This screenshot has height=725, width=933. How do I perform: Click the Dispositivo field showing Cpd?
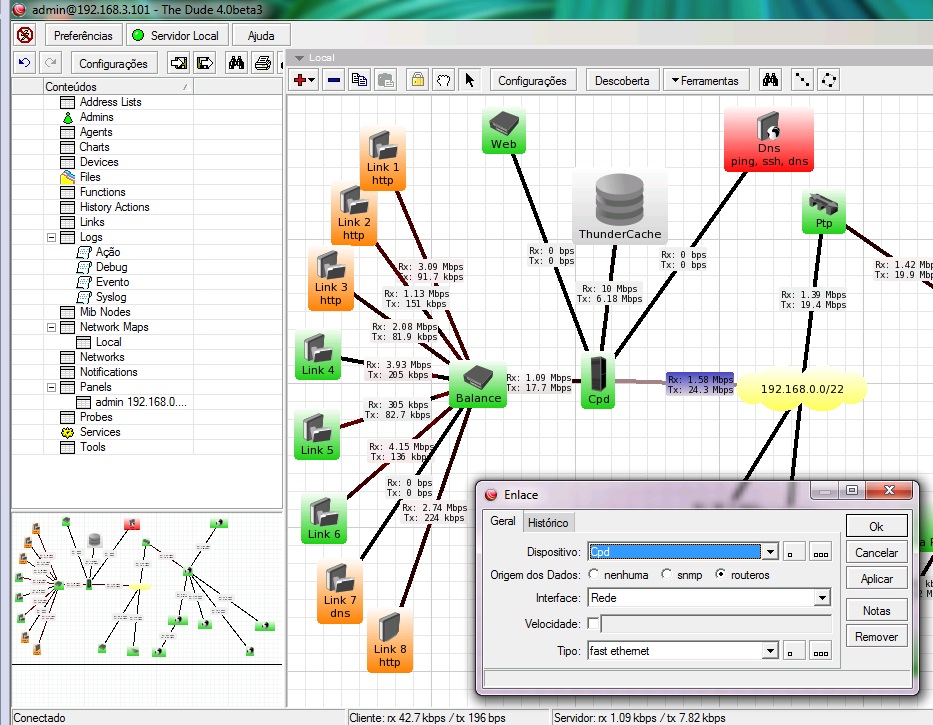pos(674,552)
